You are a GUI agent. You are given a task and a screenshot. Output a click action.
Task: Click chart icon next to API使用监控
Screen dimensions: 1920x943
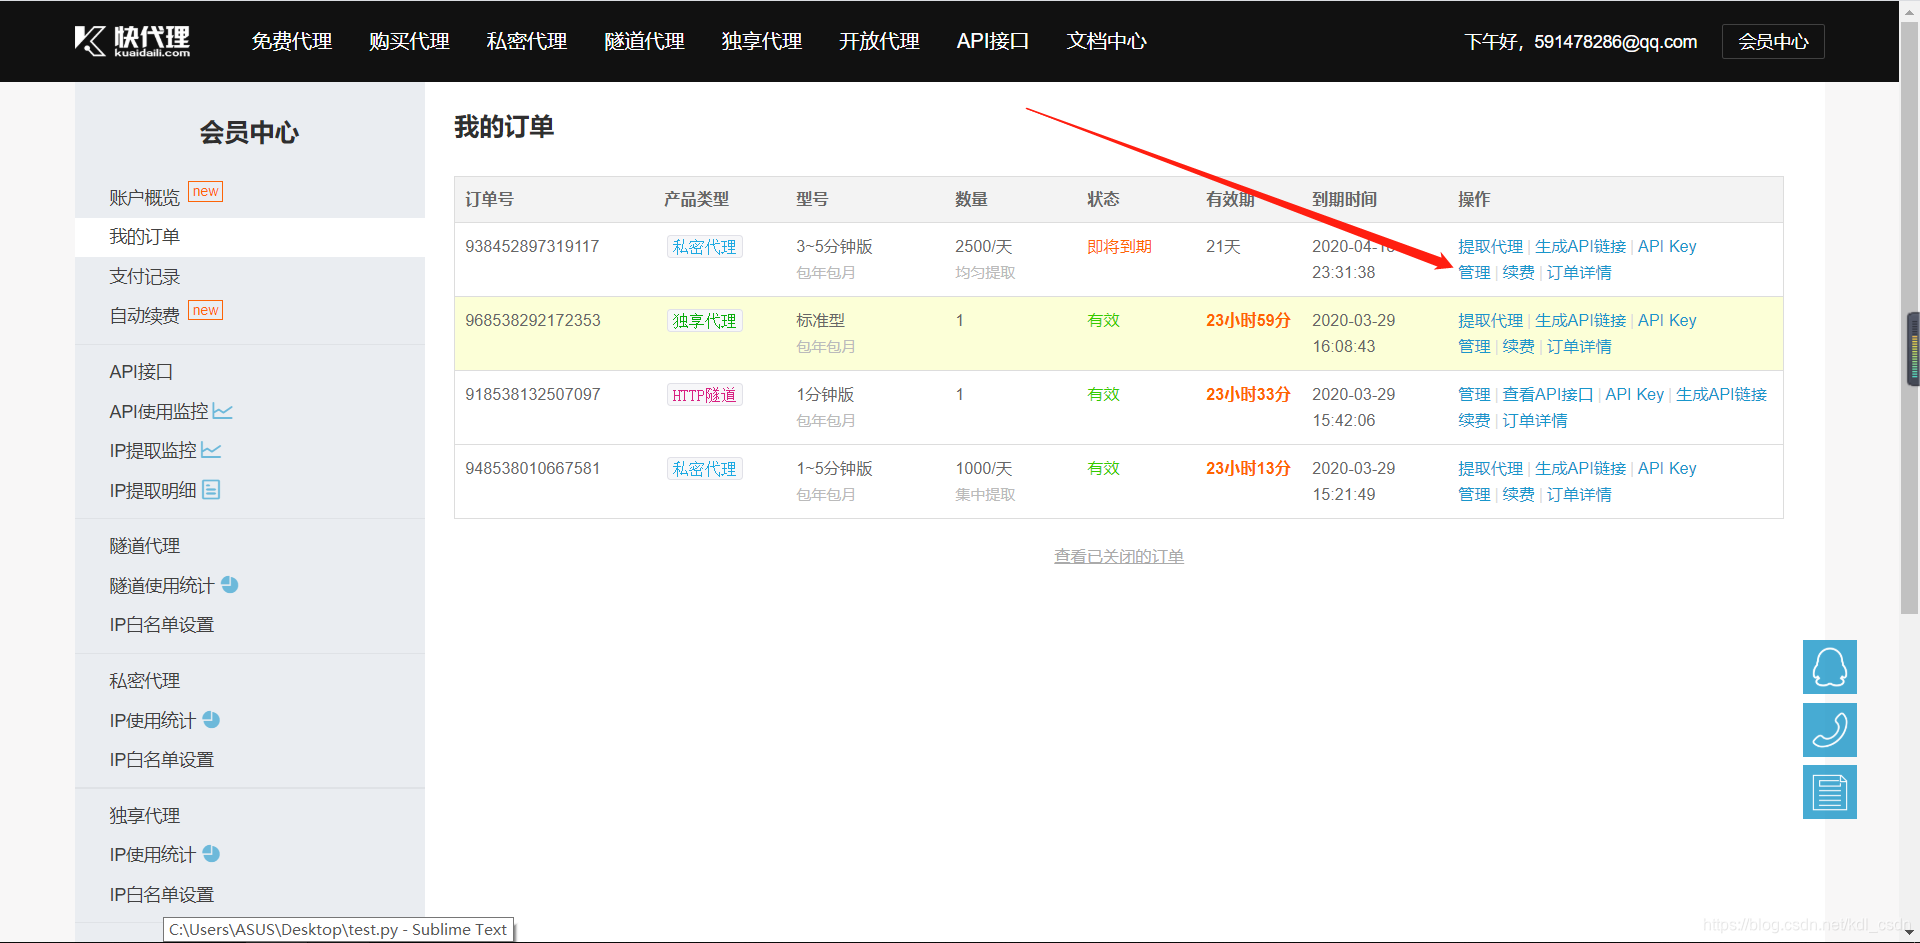222,411
